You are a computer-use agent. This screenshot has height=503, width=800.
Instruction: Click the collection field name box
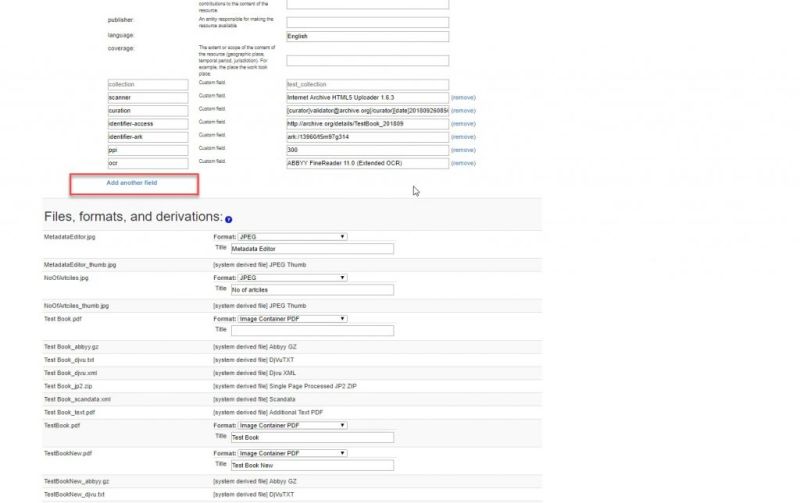(x=148, y=84)
